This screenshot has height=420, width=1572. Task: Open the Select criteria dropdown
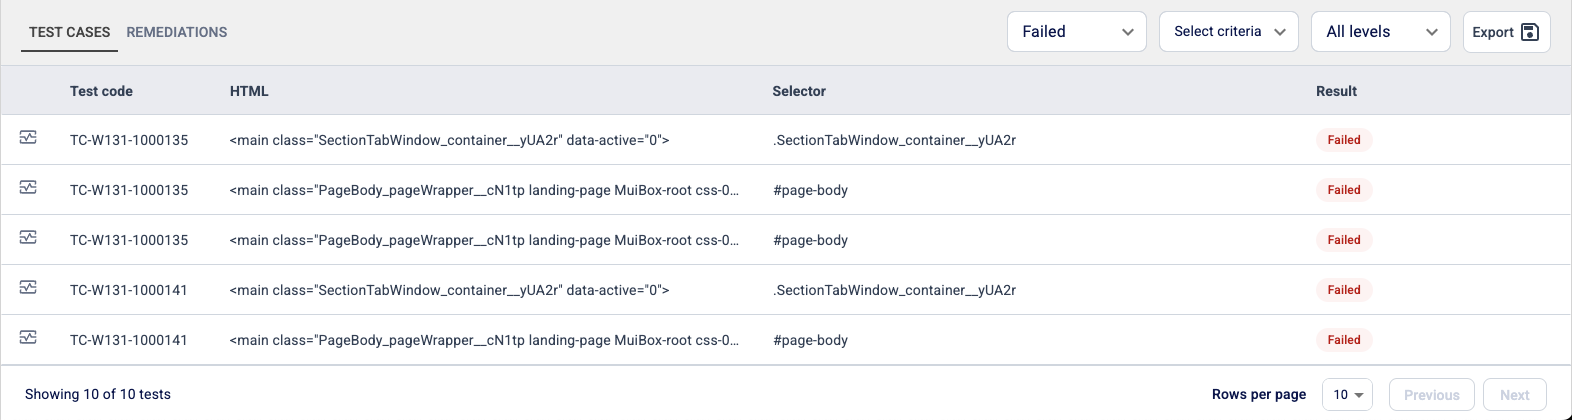pos(1229,32)
